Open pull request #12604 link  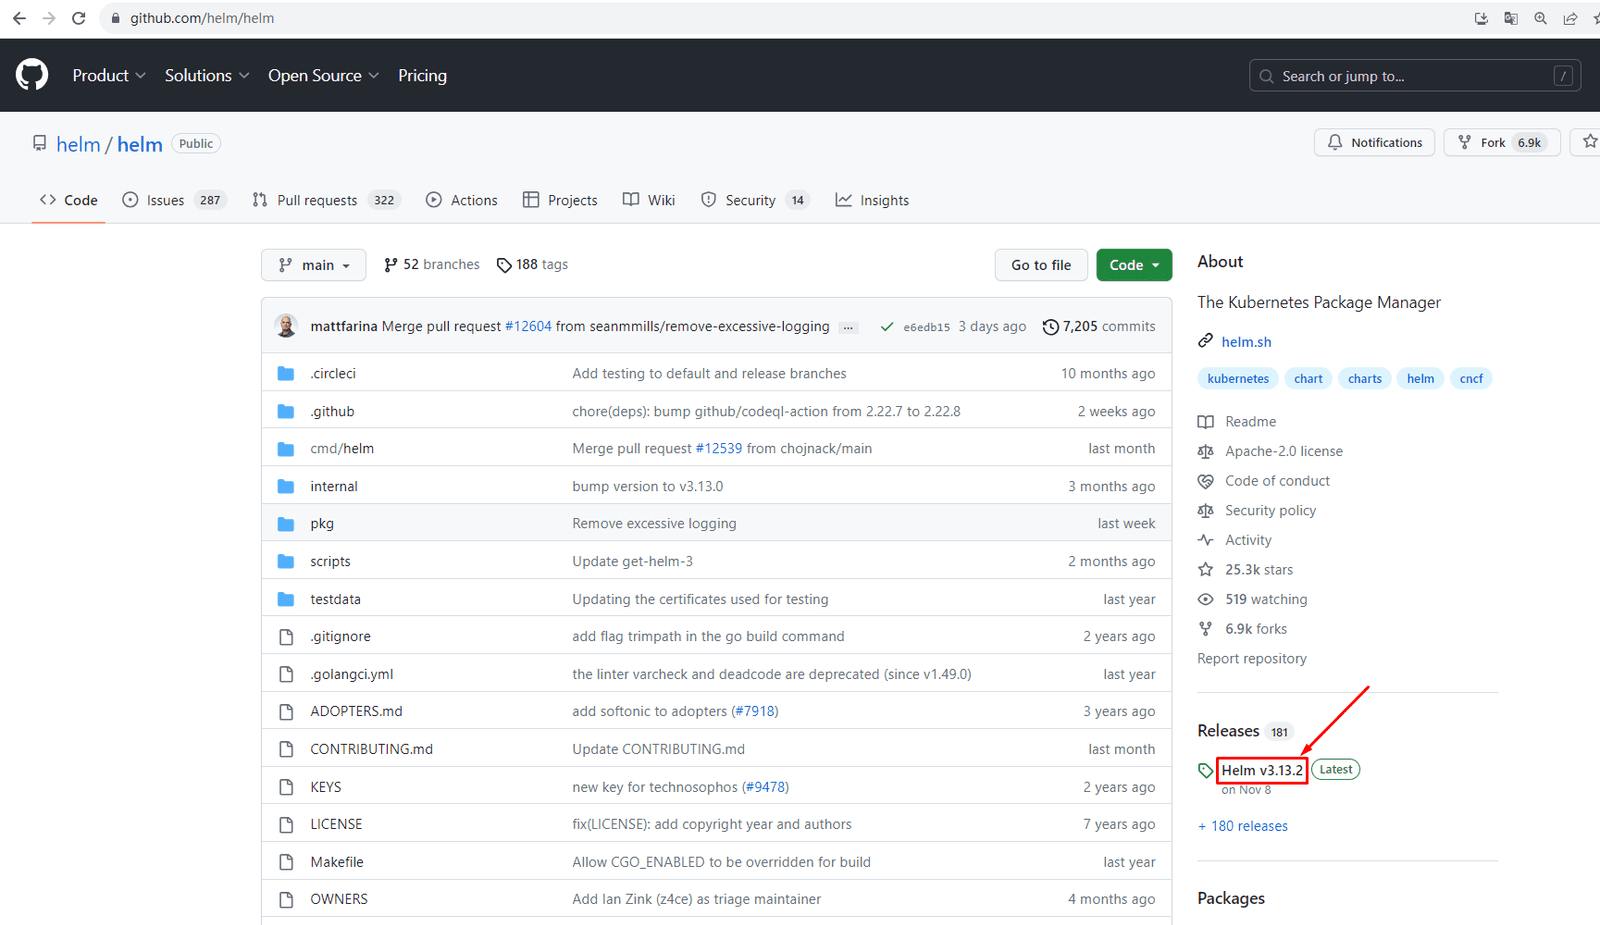528,327
